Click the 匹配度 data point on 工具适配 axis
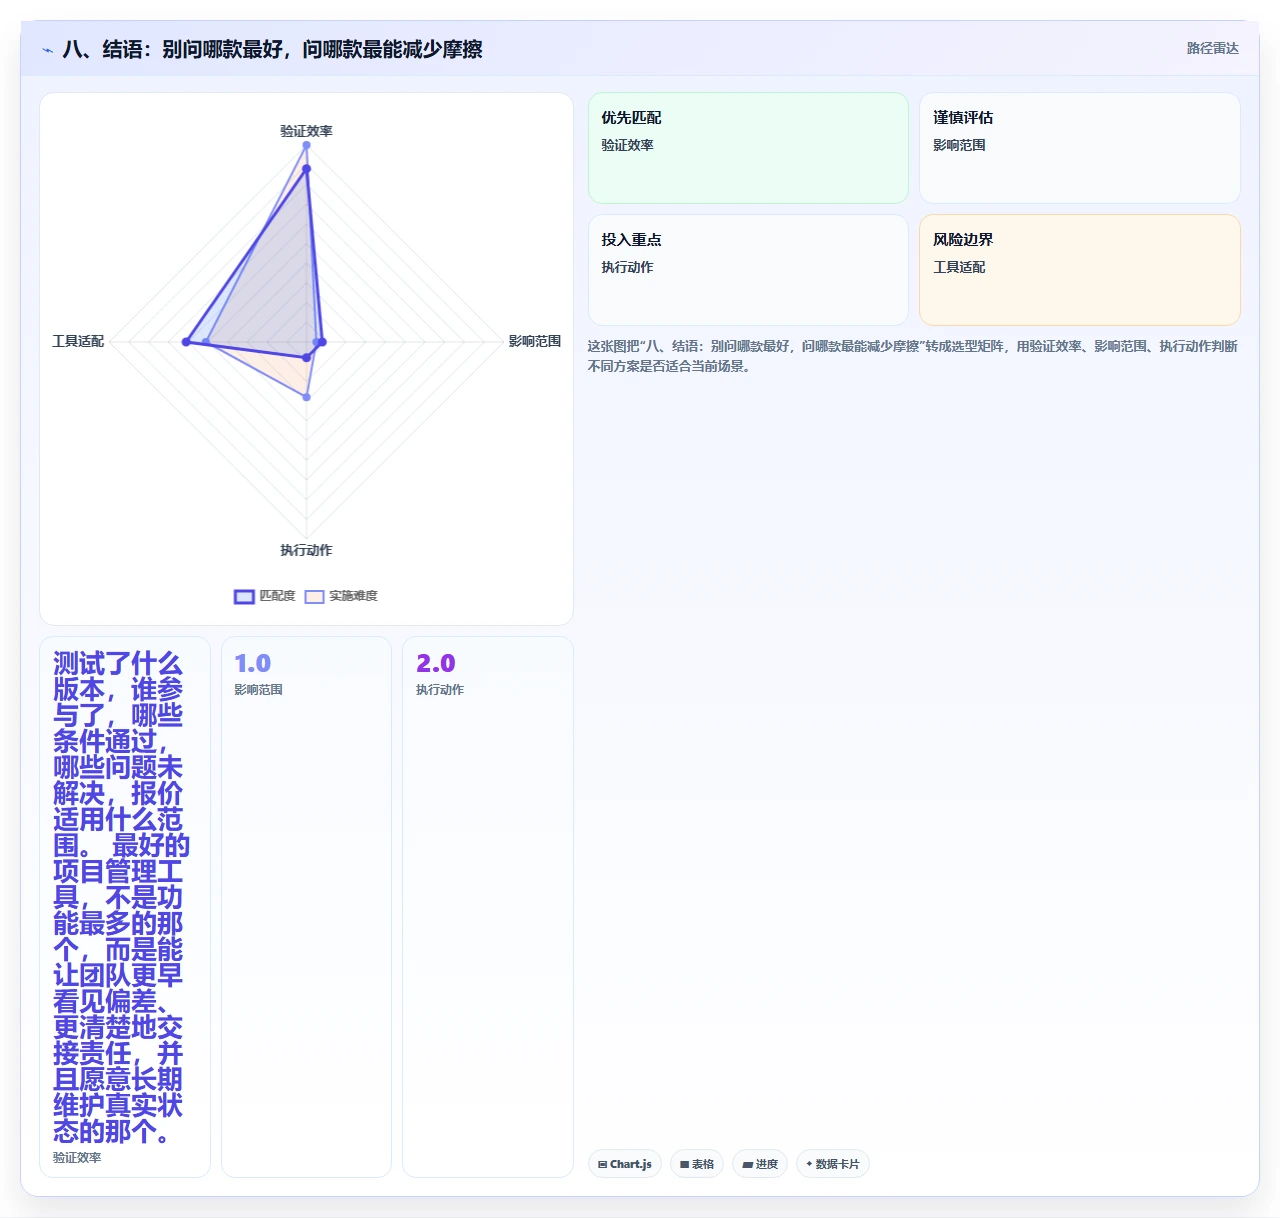The image size is (1280, 1218). click(186, 342)
